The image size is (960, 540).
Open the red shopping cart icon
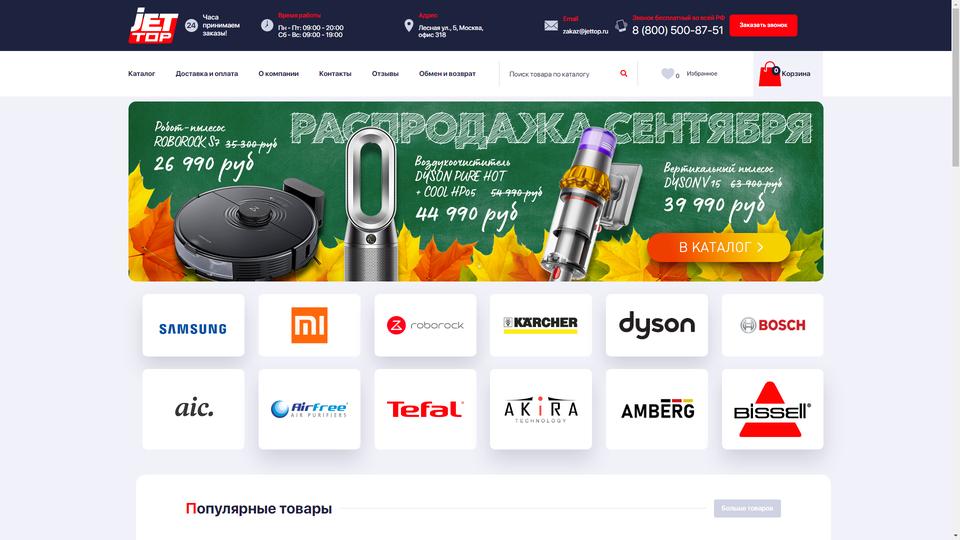[770, 74]
